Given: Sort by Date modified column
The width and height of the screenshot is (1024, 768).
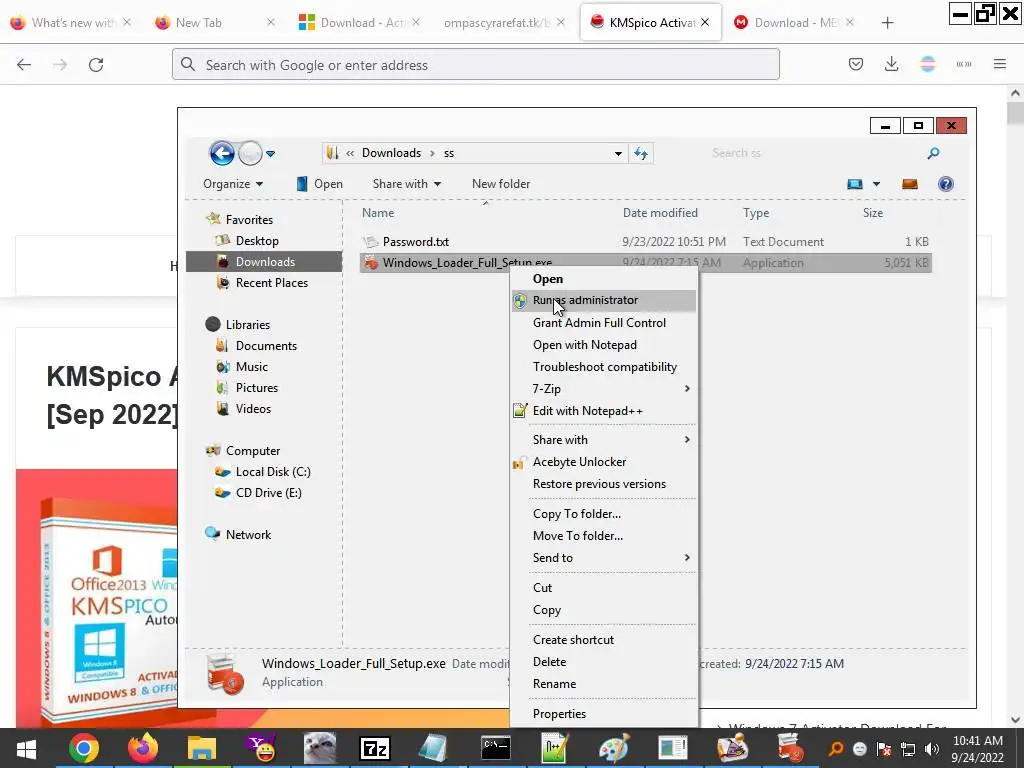Looking at the screenshot, I should pos(660,213).
